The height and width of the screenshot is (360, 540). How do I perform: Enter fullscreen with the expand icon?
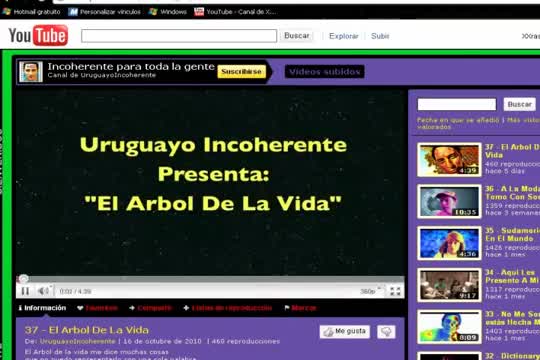coord(395,291)
